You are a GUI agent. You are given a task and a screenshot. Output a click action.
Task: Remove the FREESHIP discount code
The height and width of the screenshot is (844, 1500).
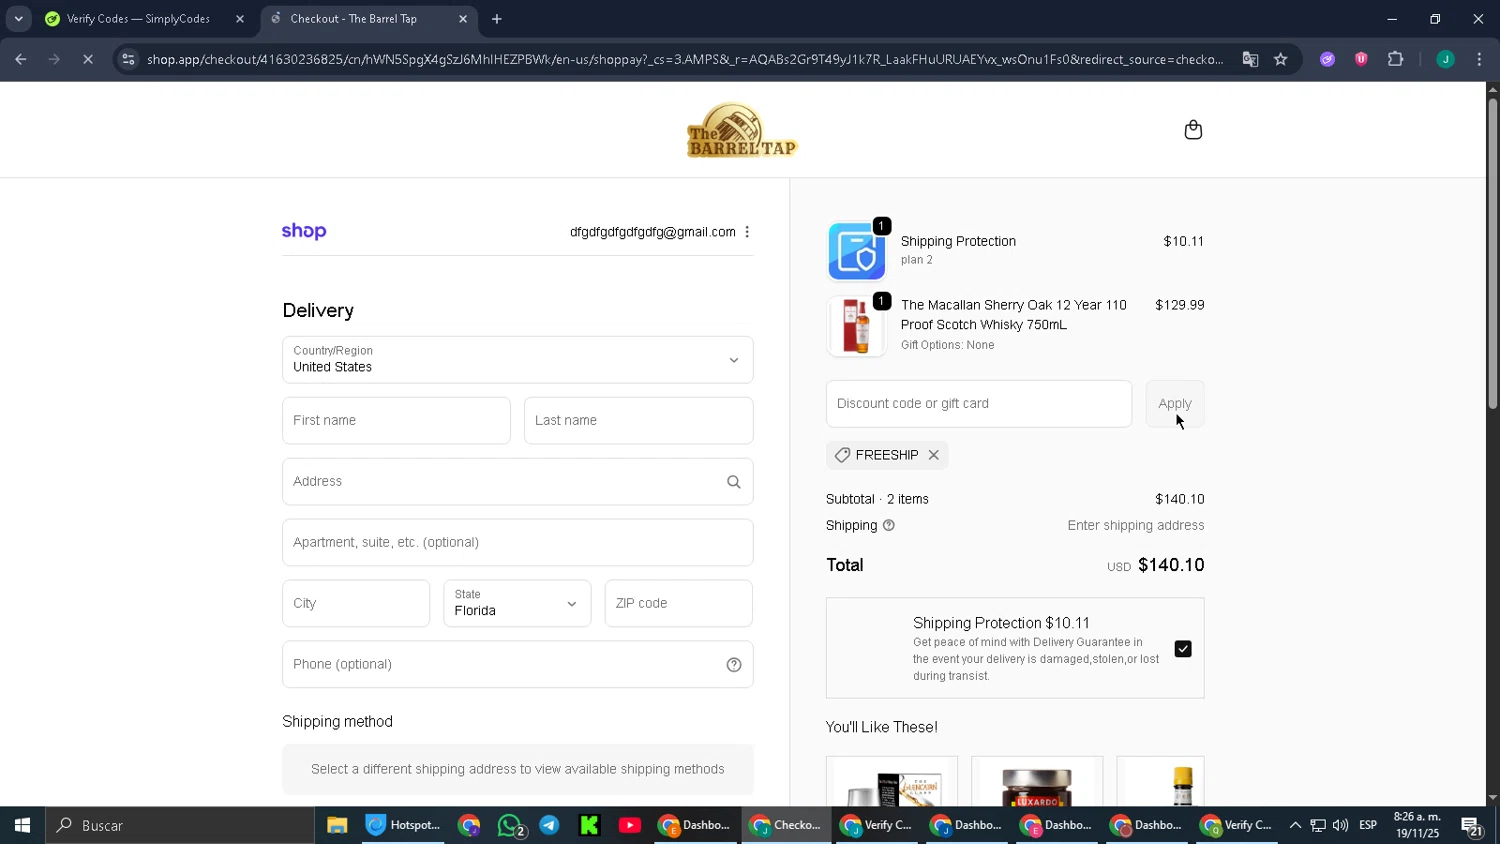[x=934, y=455]
